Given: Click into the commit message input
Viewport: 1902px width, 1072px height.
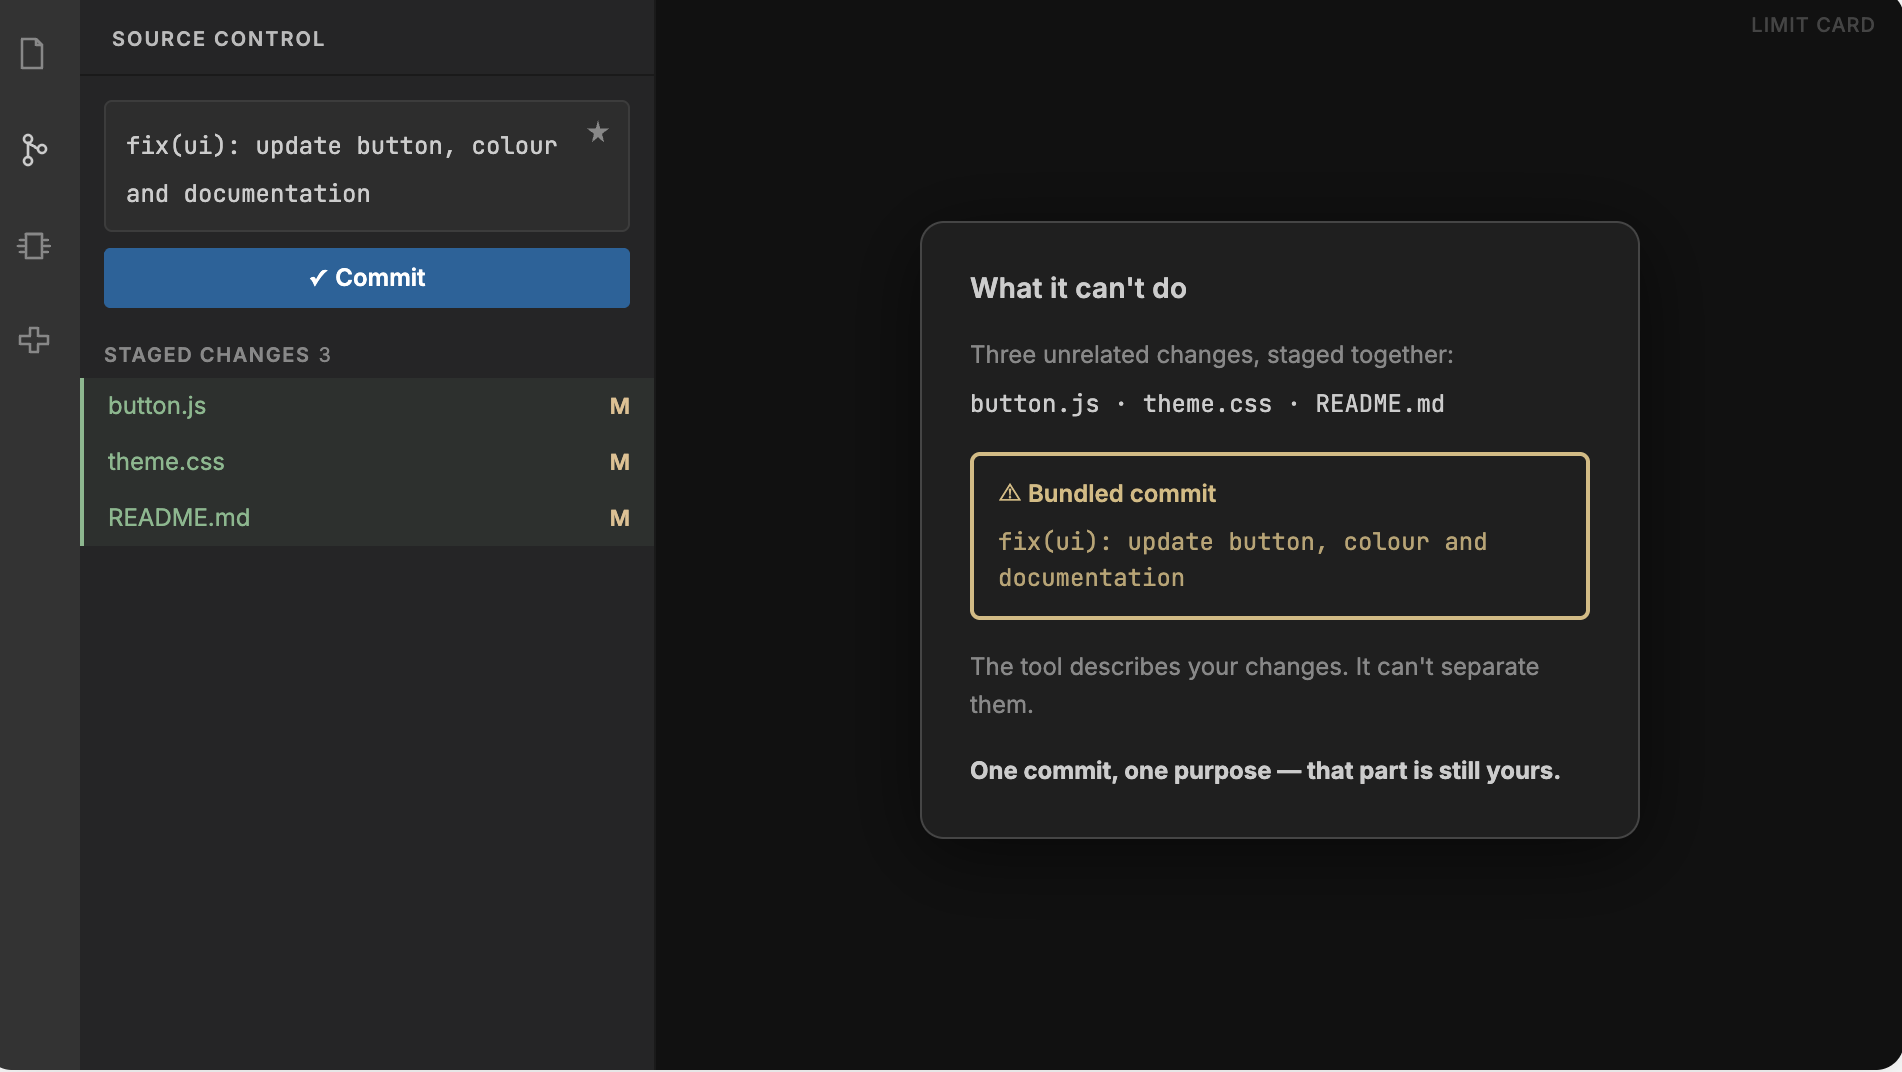Looking at the screenshot, I should tap(367, 166).
